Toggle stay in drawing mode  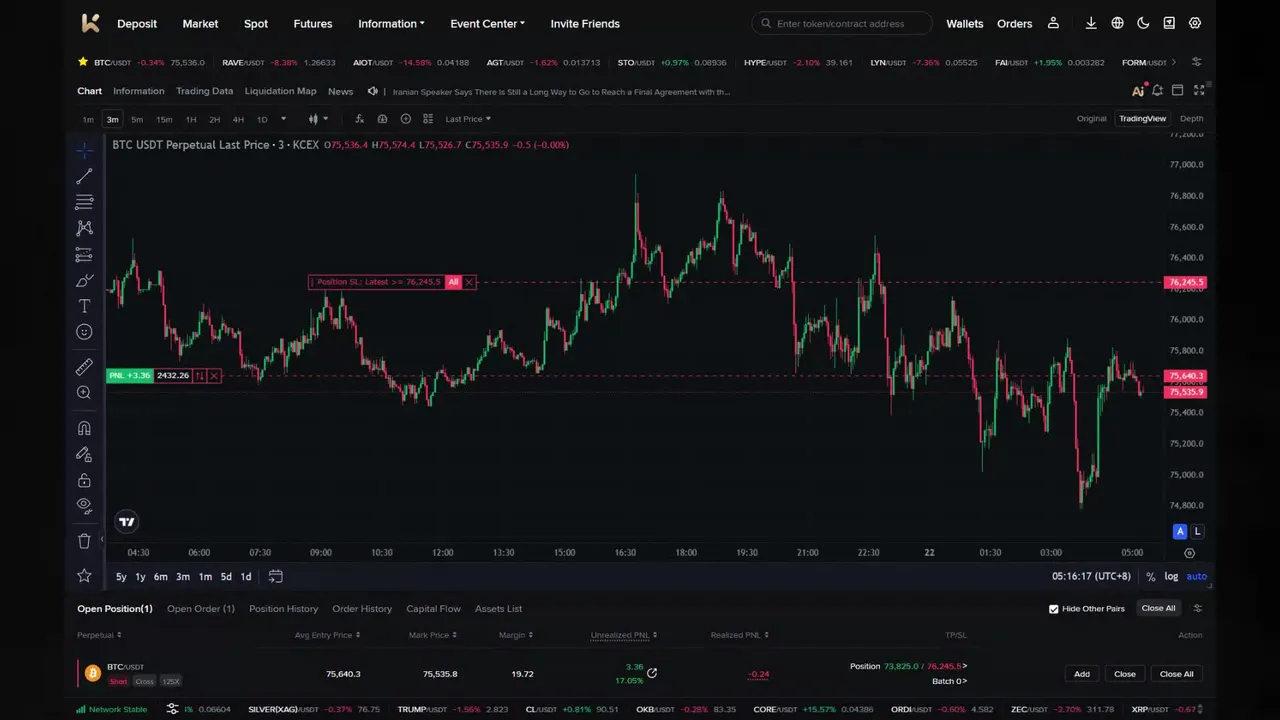pos(85,454)
